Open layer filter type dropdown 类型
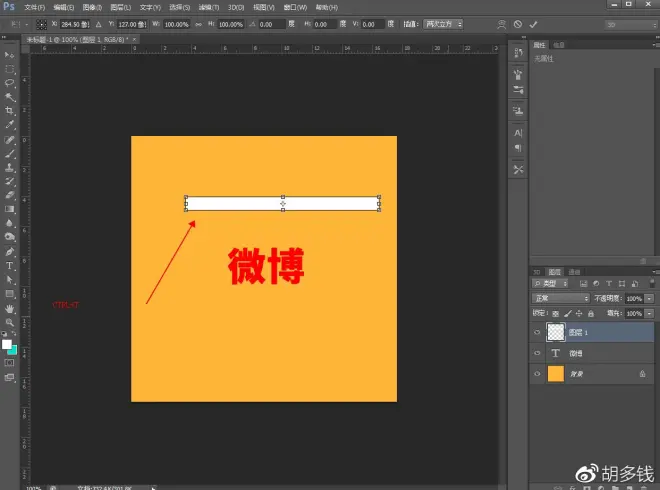This screenshot has height=490, width=660. (550, 283)
